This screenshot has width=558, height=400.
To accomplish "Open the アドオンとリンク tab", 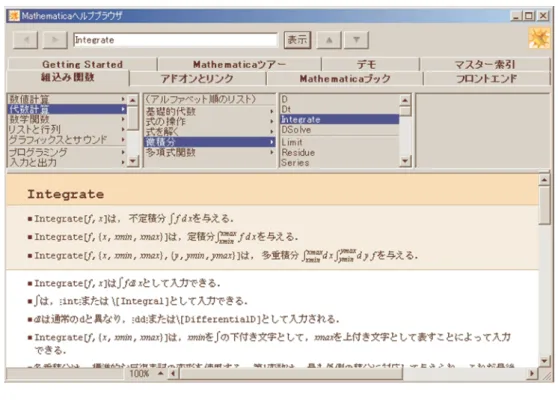I will [197, 79].
